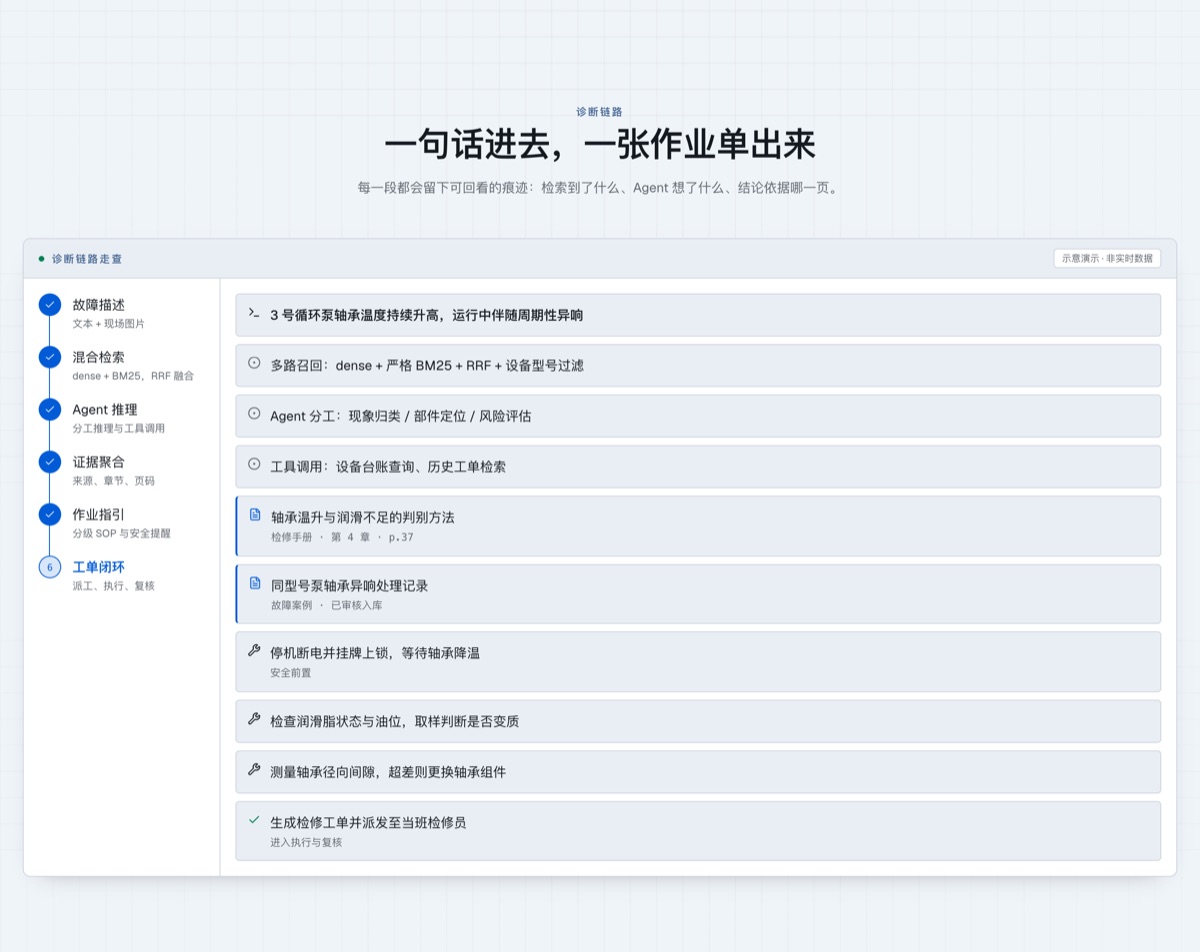Click the text dense + BM25，RRF 融合
Viewport: 1200px width, 952px height.
tap(133, 376)
